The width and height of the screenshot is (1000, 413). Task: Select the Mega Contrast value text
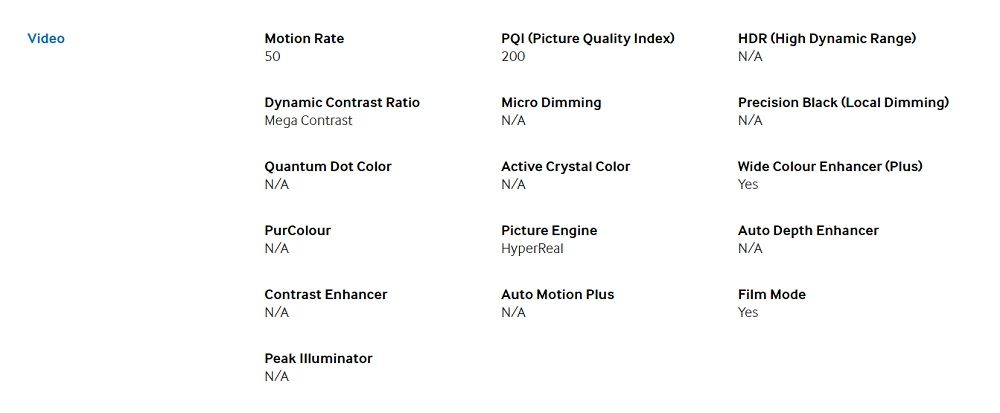point(308,121)
